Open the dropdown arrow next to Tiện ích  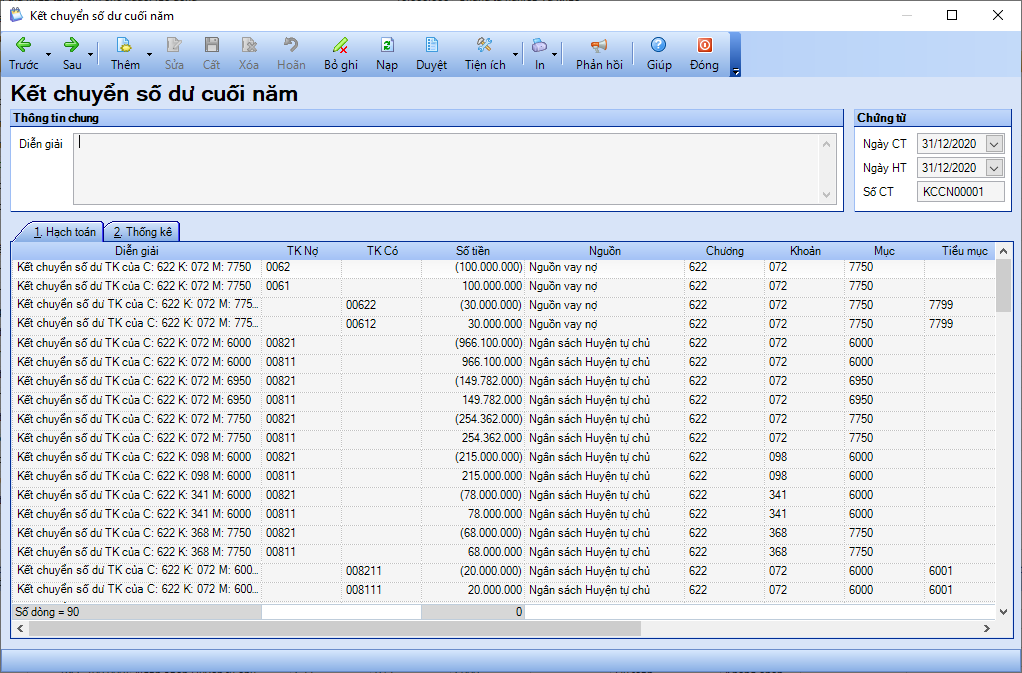516,54
